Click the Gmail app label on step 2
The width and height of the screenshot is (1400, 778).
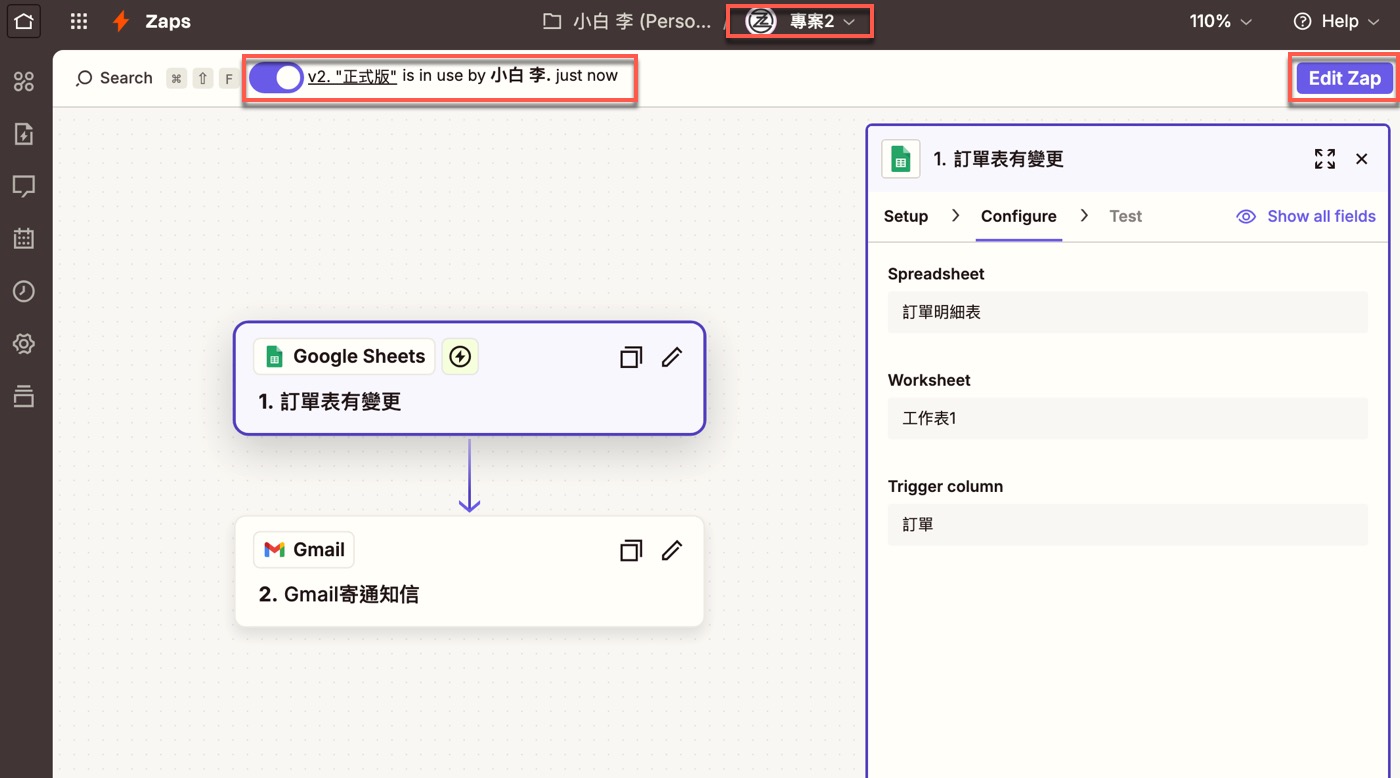tap(304, 550)
